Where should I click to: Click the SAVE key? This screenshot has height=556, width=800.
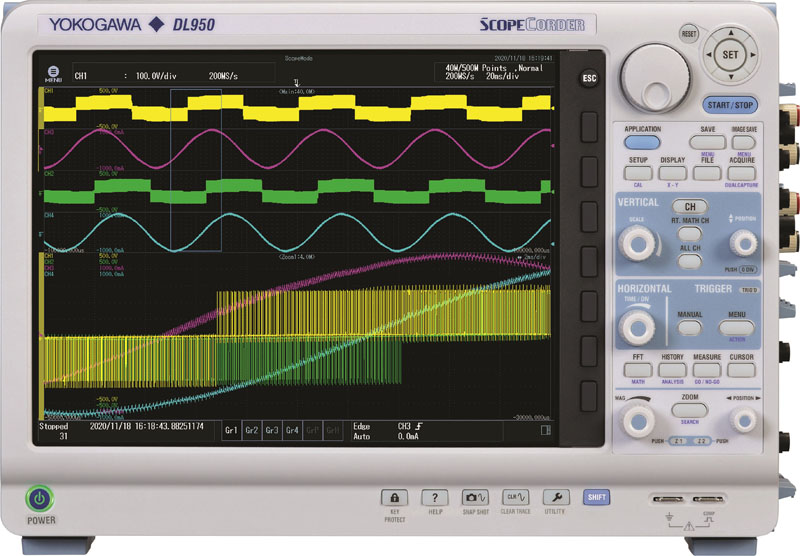point(707,142)
